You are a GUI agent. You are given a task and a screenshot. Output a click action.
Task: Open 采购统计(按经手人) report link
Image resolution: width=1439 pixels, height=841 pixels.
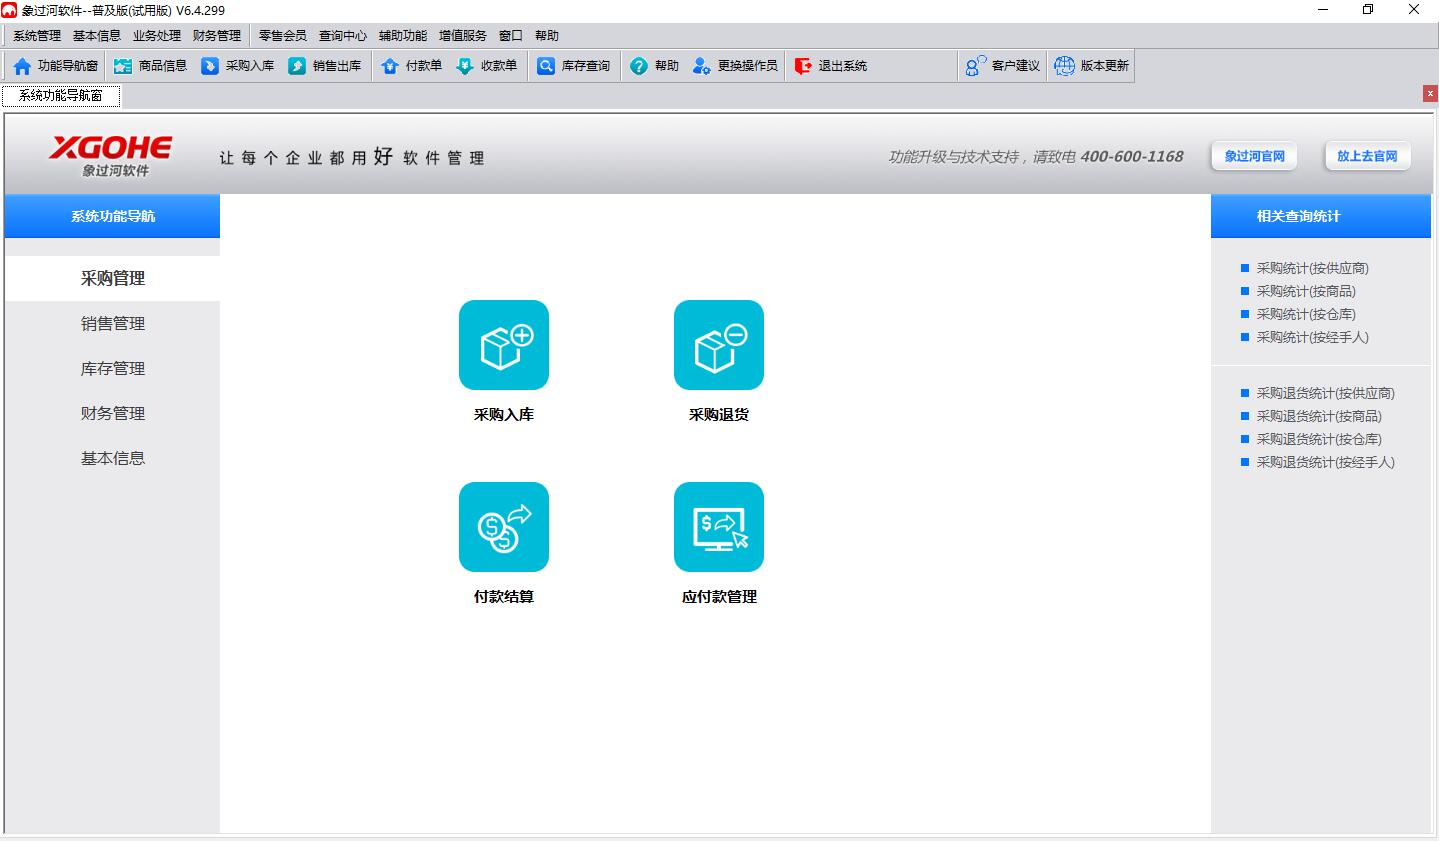click(1312, 337)
